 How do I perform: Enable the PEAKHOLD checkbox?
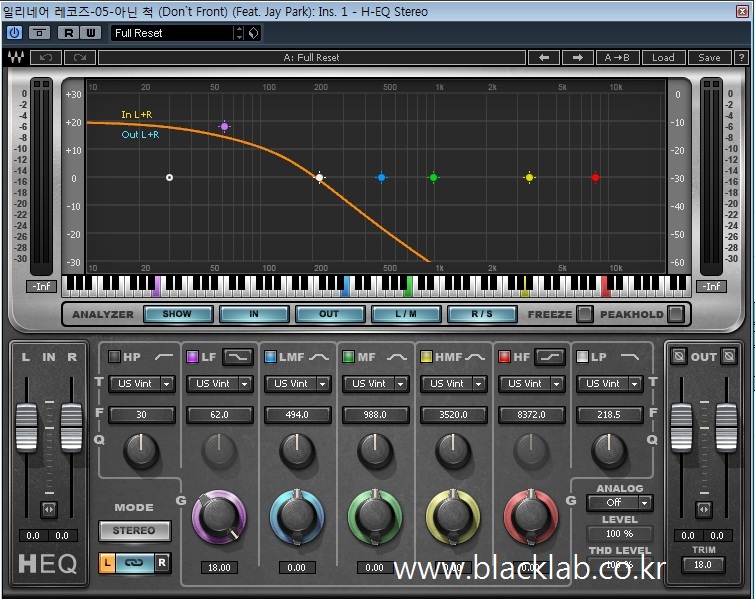click(x=676, y=314)
